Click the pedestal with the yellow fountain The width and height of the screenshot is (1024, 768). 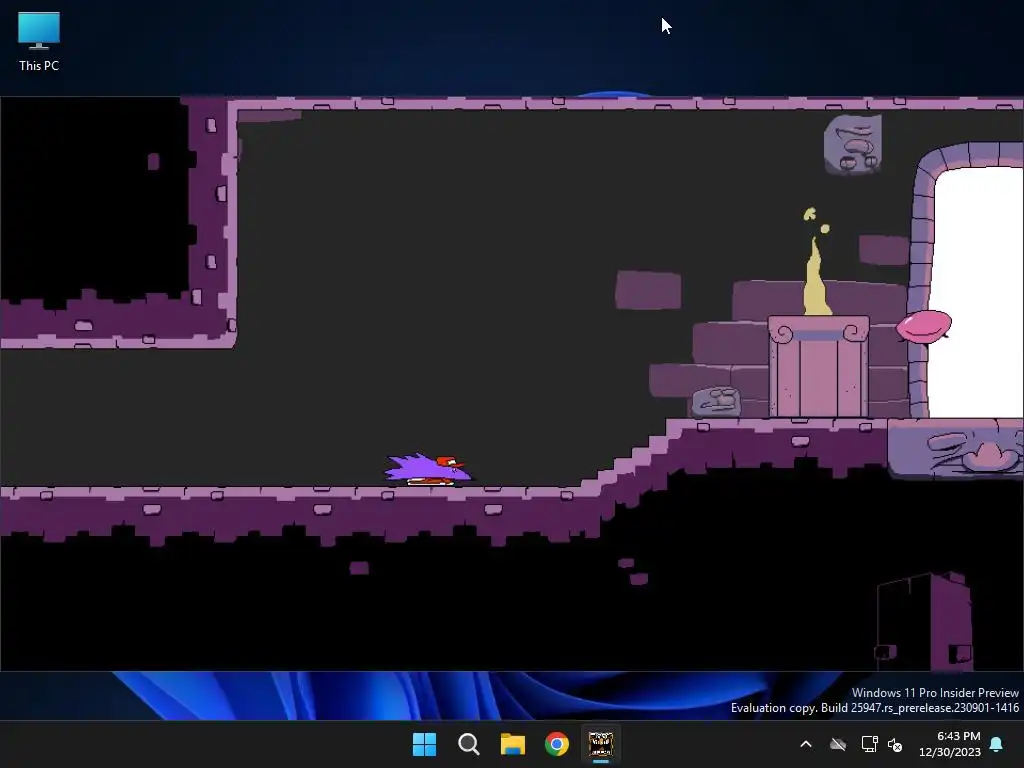[x=818, y=366]
